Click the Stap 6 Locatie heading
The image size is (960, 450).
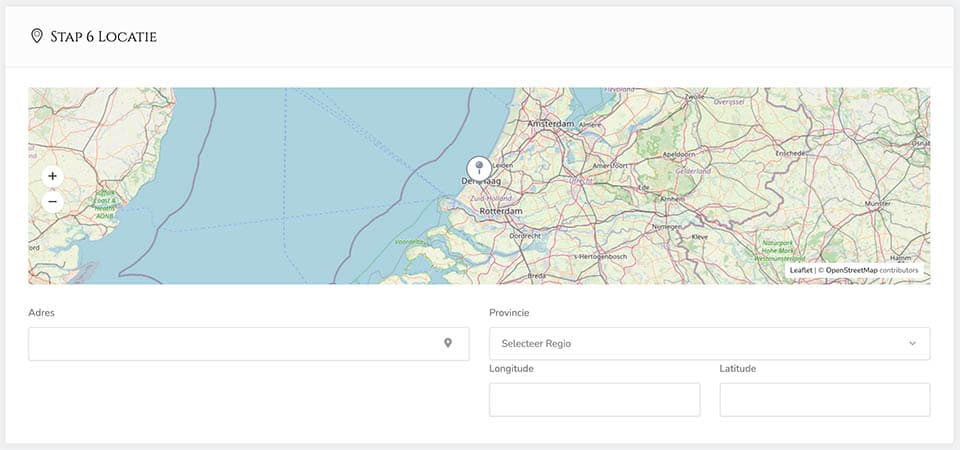(103, 37)
